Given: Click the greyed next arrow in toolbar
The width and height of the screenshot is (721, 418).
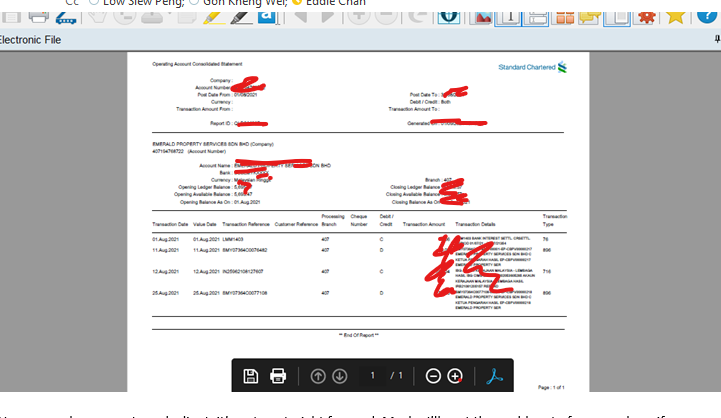Looking at the screenshot, I should [x=327, y=17].
